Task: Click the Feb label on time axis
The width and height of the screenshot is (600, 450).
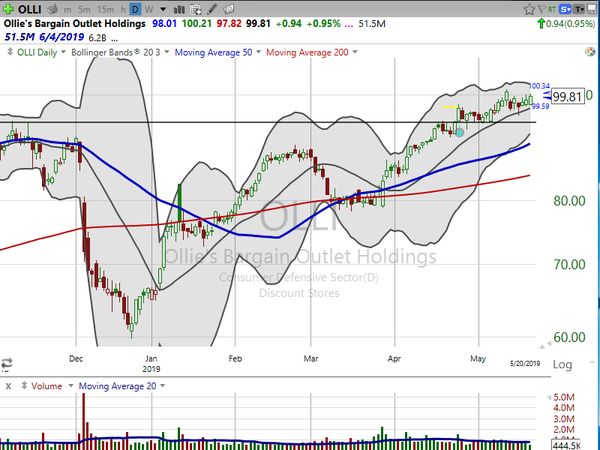Action: click(x=235, y=359)
